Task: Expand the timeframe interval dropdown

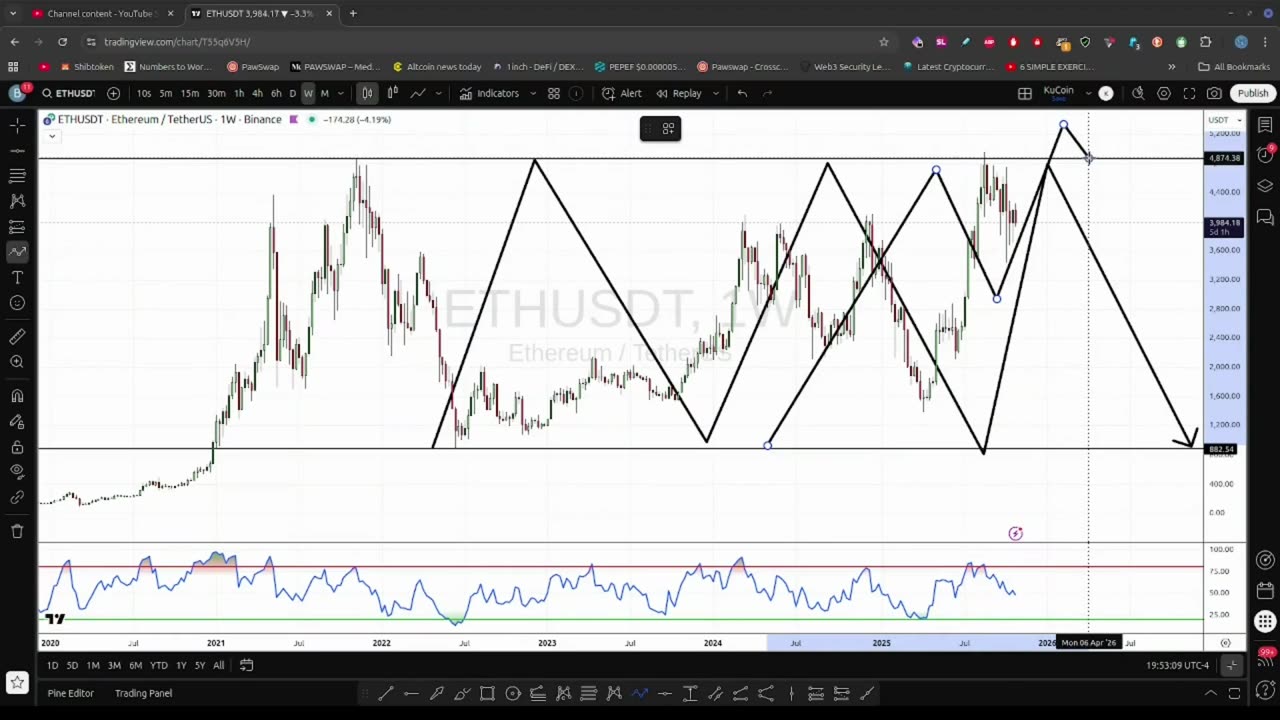Action: [341, 93]
